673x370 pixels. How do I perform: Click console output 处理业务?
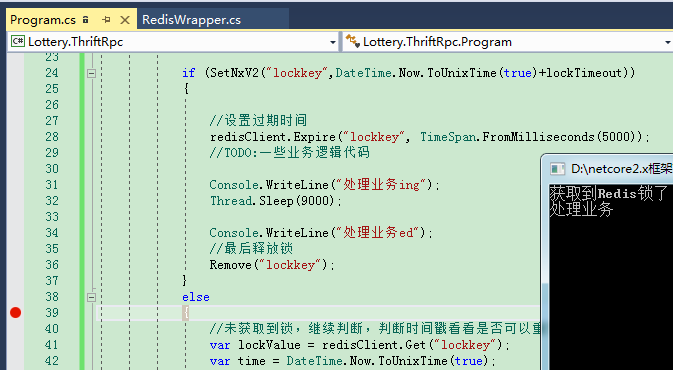[581, 209]
